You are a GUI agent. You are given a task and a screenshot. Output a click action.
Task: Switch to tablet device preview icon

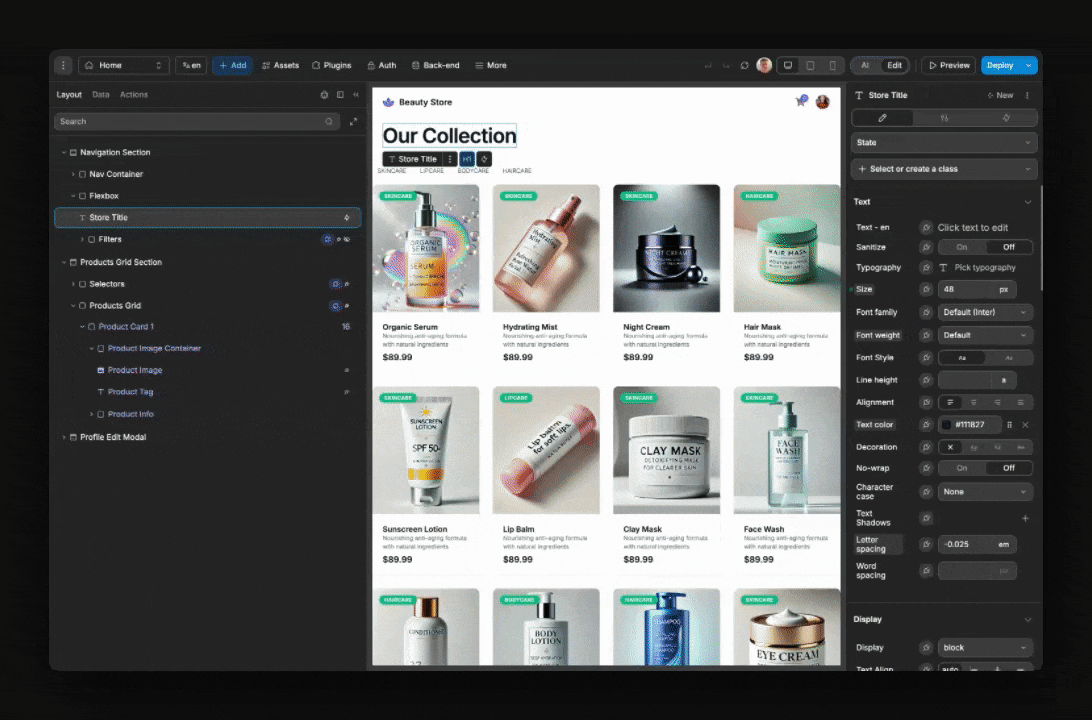click(x=809, y=65)
